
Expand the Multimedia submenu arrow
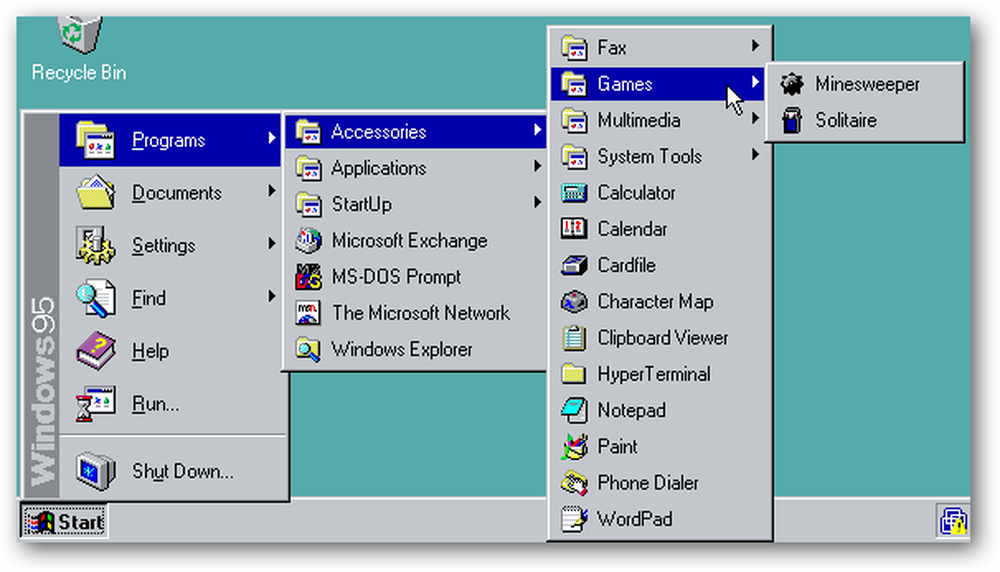[x=755, y=119]
